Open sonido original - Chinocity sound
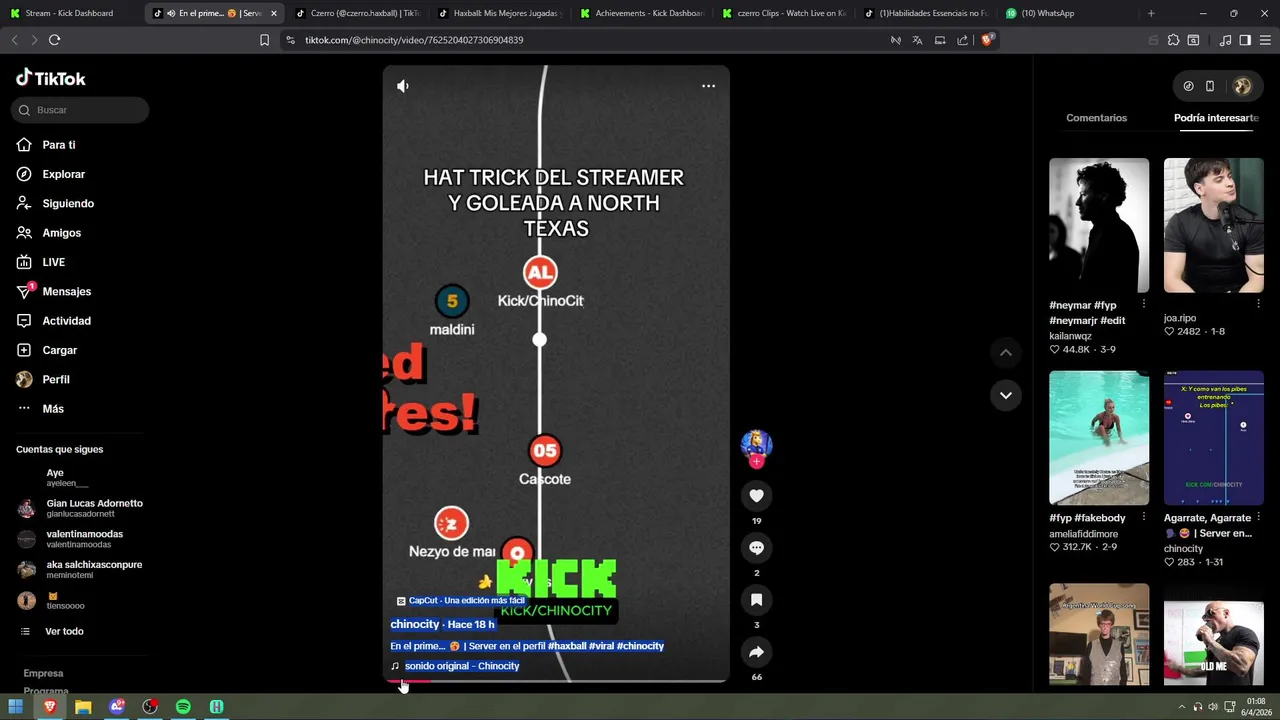The height and width of the screenshot is (720, 1280). point(462,666)
